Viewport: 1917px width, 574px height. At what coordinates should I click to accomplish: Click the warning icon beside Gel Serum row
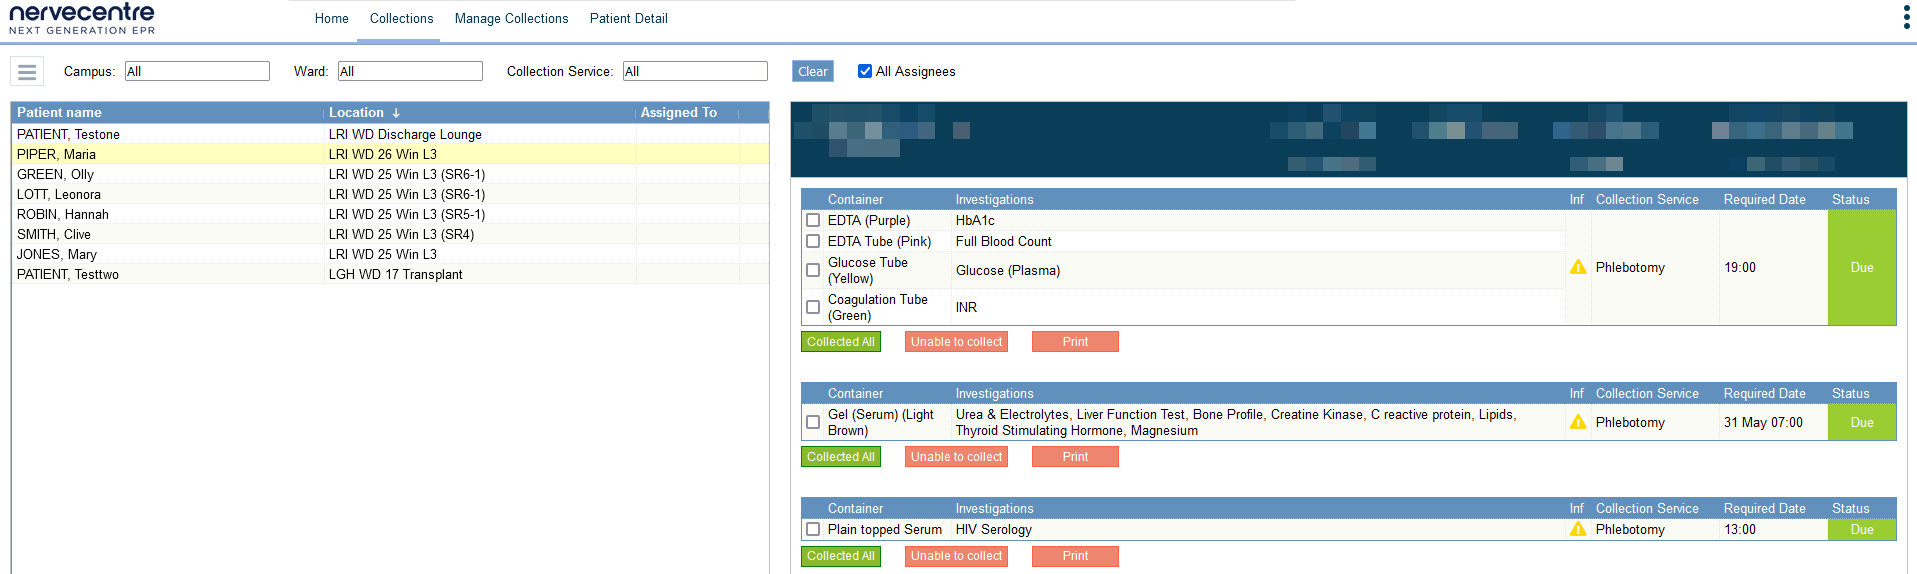coord(1578,422)
